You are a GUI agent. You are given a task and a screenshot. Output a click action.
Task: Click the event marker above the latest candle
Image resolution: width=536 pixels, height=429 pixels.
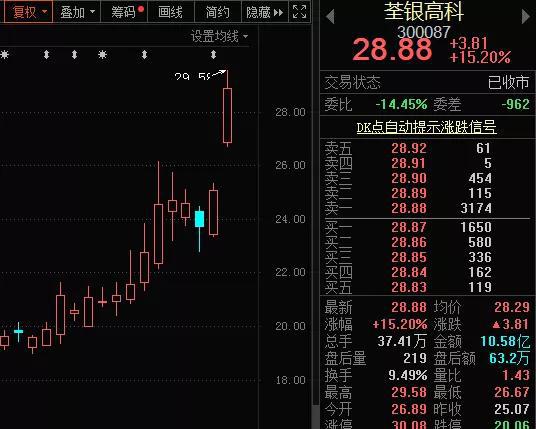[213, 54]
